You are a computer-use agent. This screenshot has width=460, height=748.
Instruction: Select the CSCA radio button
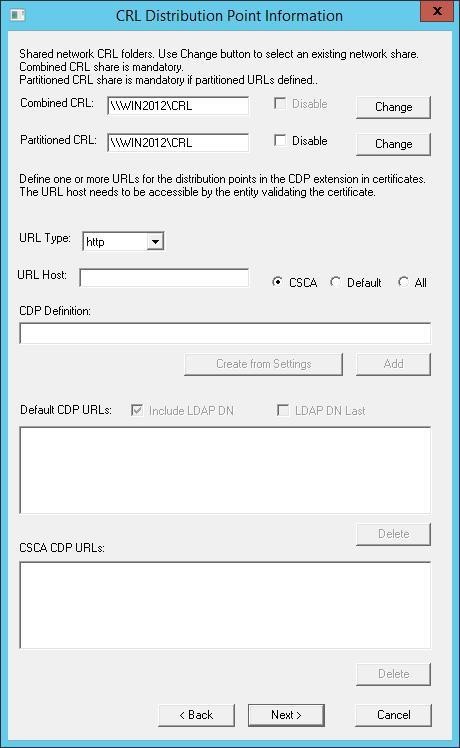(277, 282)
